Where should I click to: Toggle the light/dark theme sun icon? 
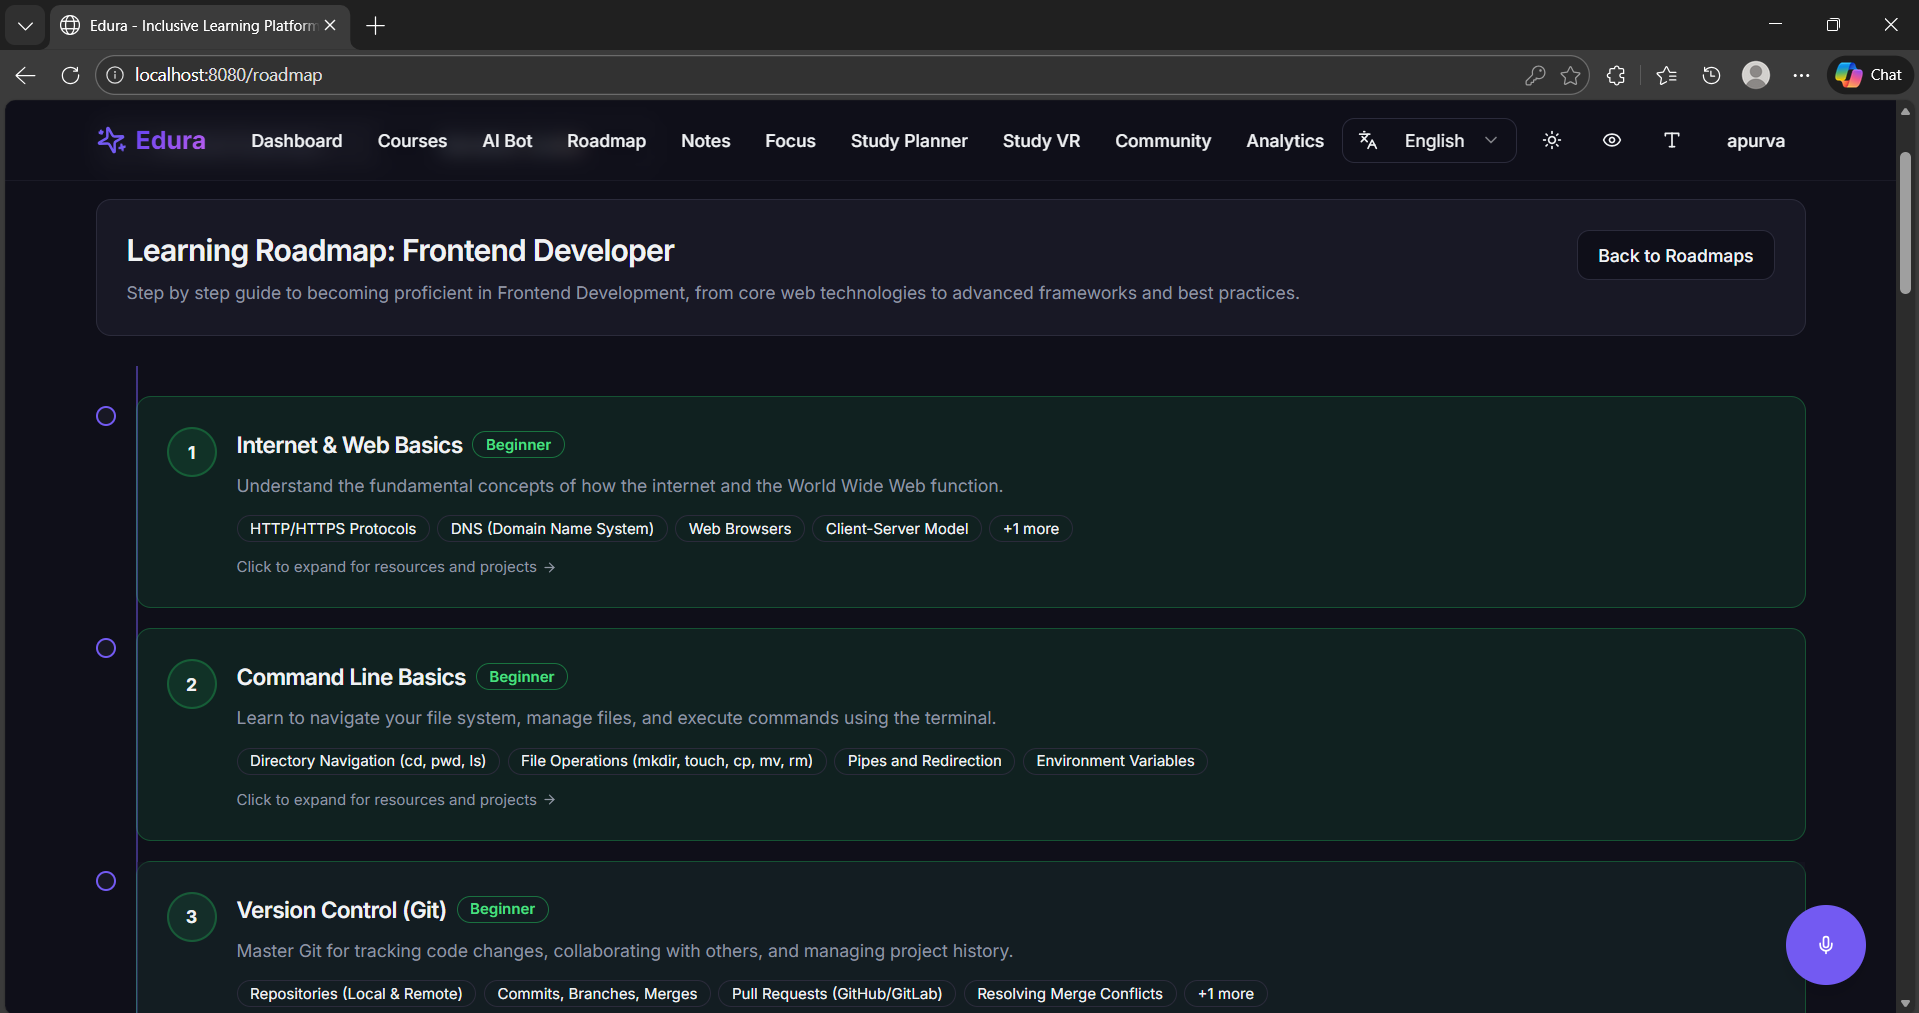[1552, 140]
